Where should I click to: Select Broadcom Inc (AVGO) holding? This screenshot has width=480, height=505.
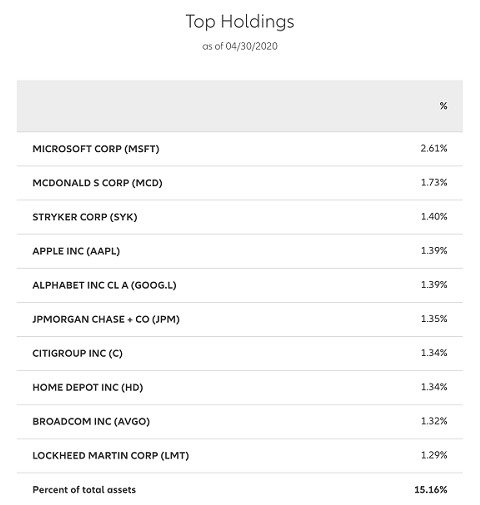point(91,421)
